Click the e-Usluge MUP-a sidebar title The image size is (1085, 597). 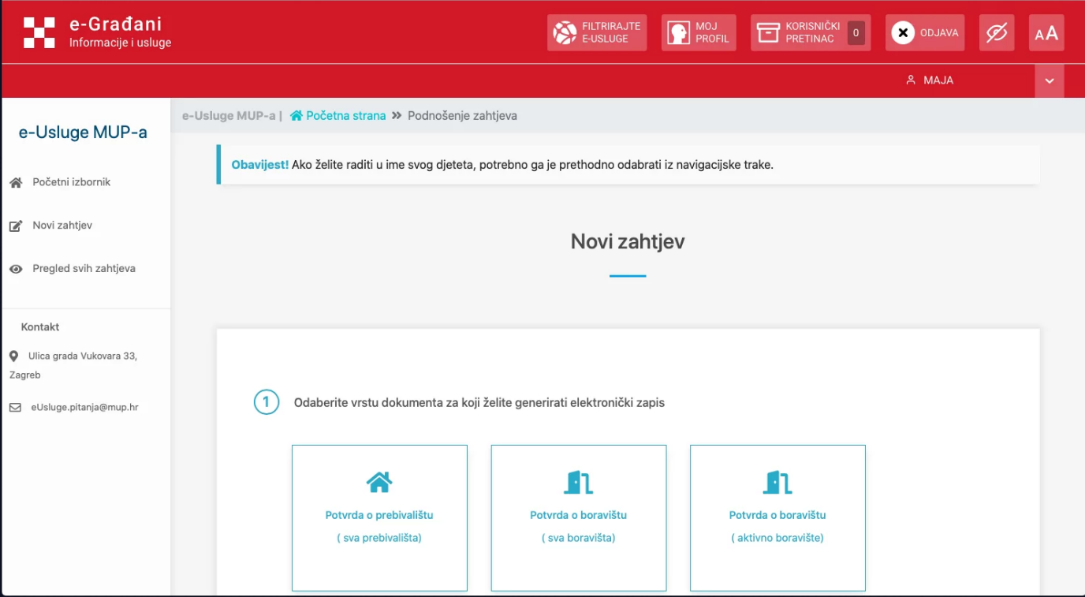[83, 132]
